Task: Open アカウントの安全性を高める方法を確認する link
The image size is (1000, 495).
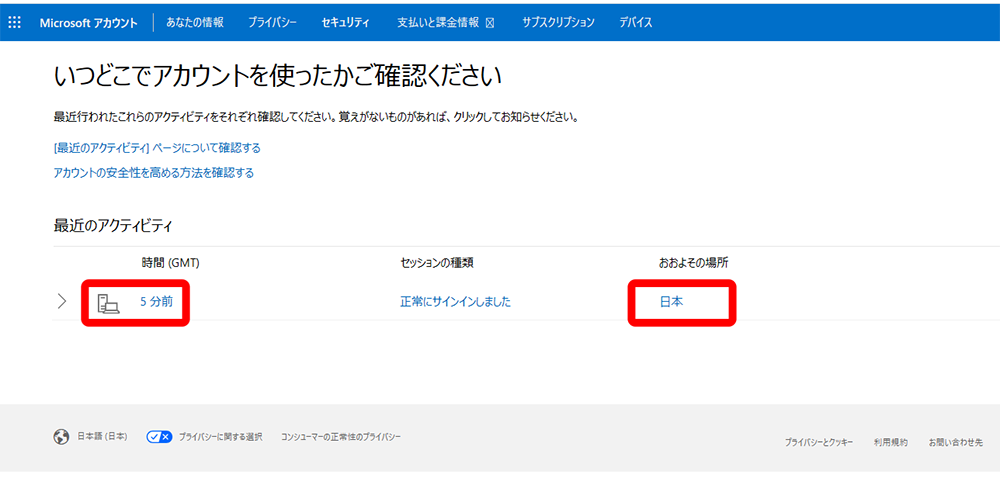Action: [154, 173]
